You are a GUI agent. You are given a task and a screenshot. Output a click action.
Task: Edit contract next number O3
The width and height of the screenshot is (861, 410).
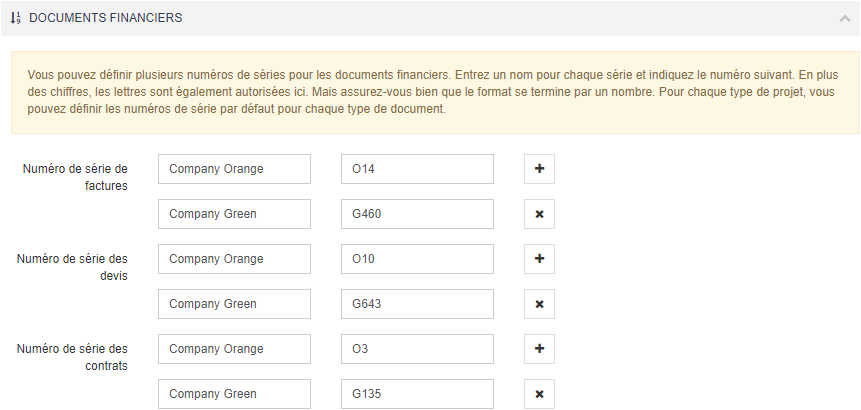click(x=417, y=349)
